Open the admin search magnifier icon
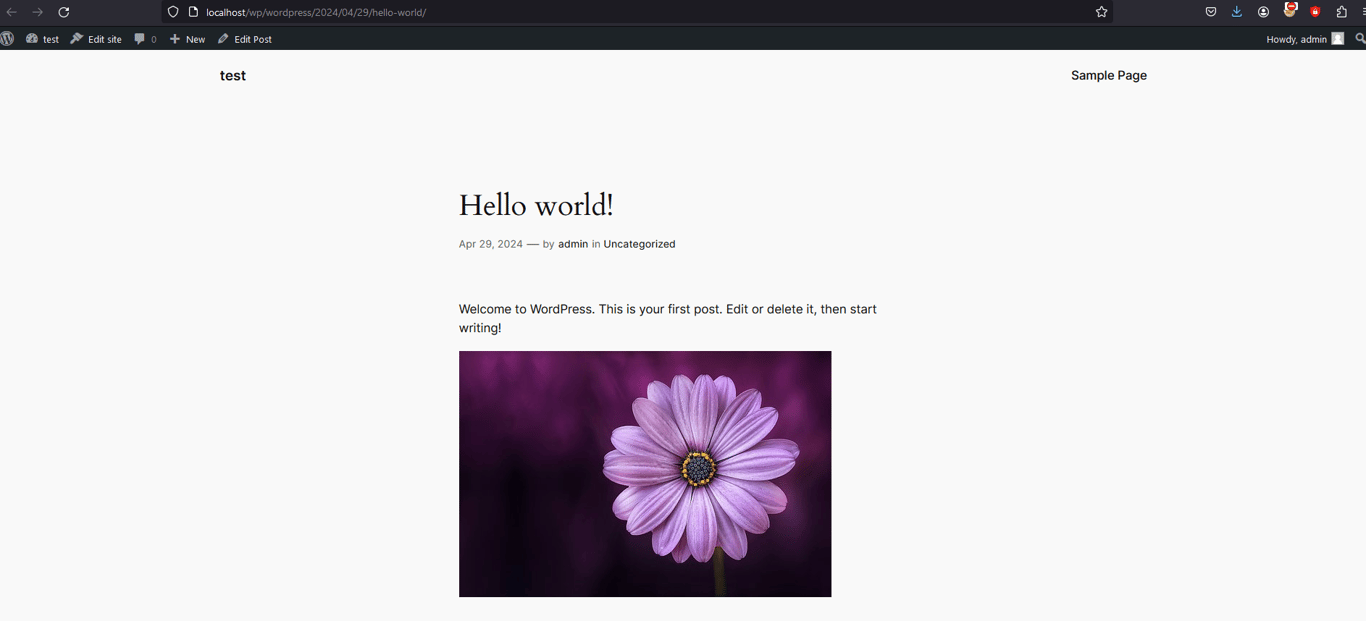1366x621 pixels. [1360, 38]
